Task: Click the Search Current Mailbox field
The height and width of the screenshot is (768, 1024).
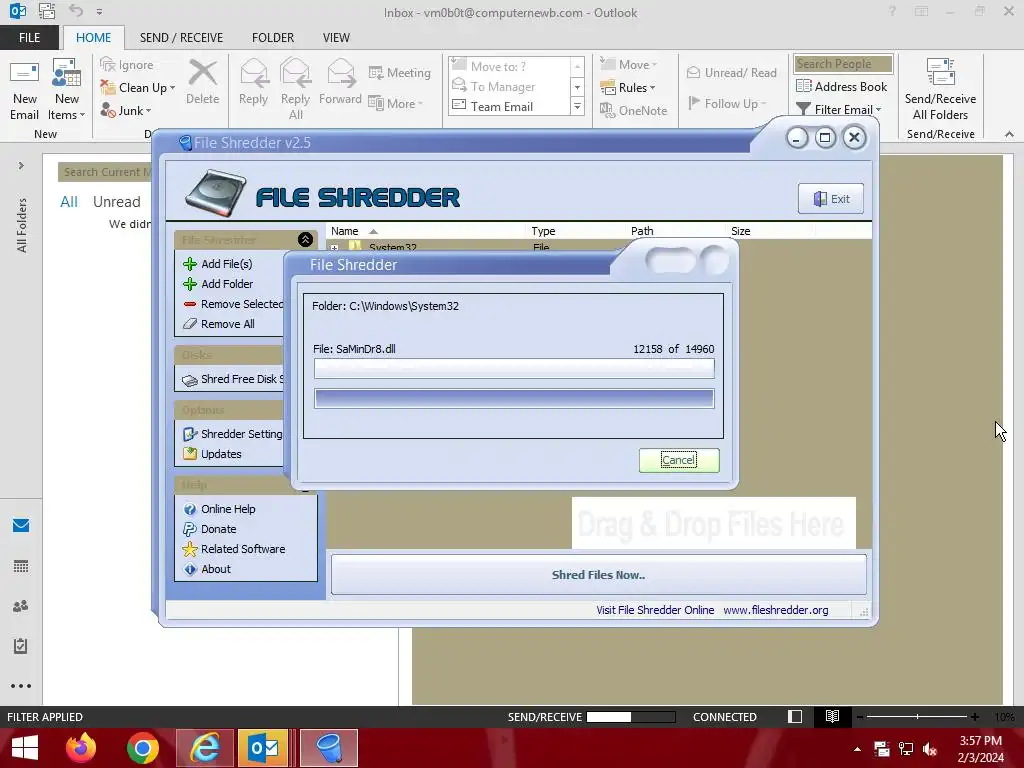Action: 104,172
